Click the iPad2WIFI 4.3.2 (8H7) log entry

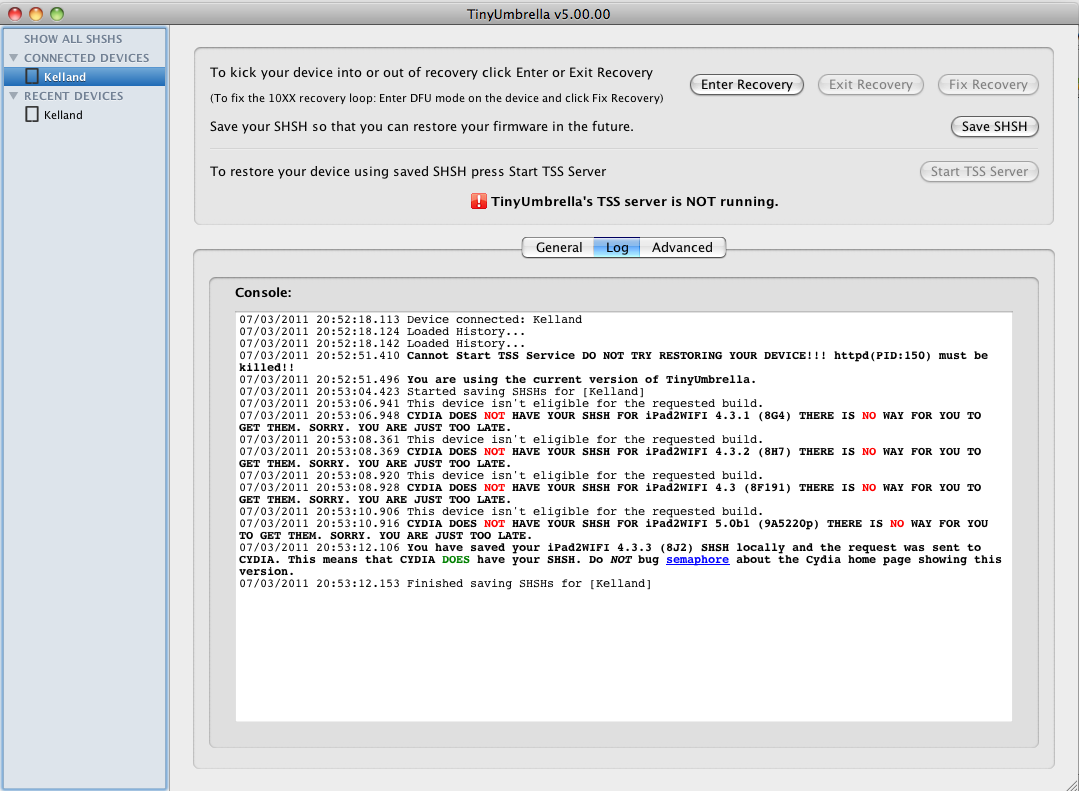click(x=610, y=457)
